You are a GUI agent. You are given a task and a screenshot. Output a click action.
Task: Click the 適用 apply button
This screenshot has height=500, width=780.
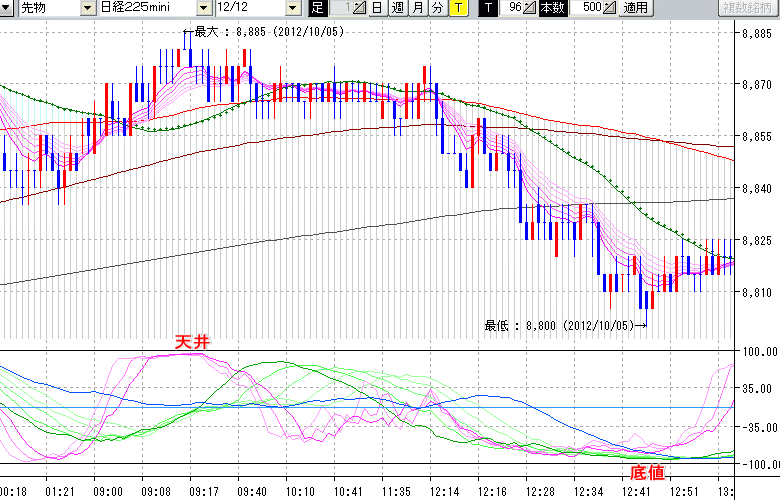(x=635, y=8)
